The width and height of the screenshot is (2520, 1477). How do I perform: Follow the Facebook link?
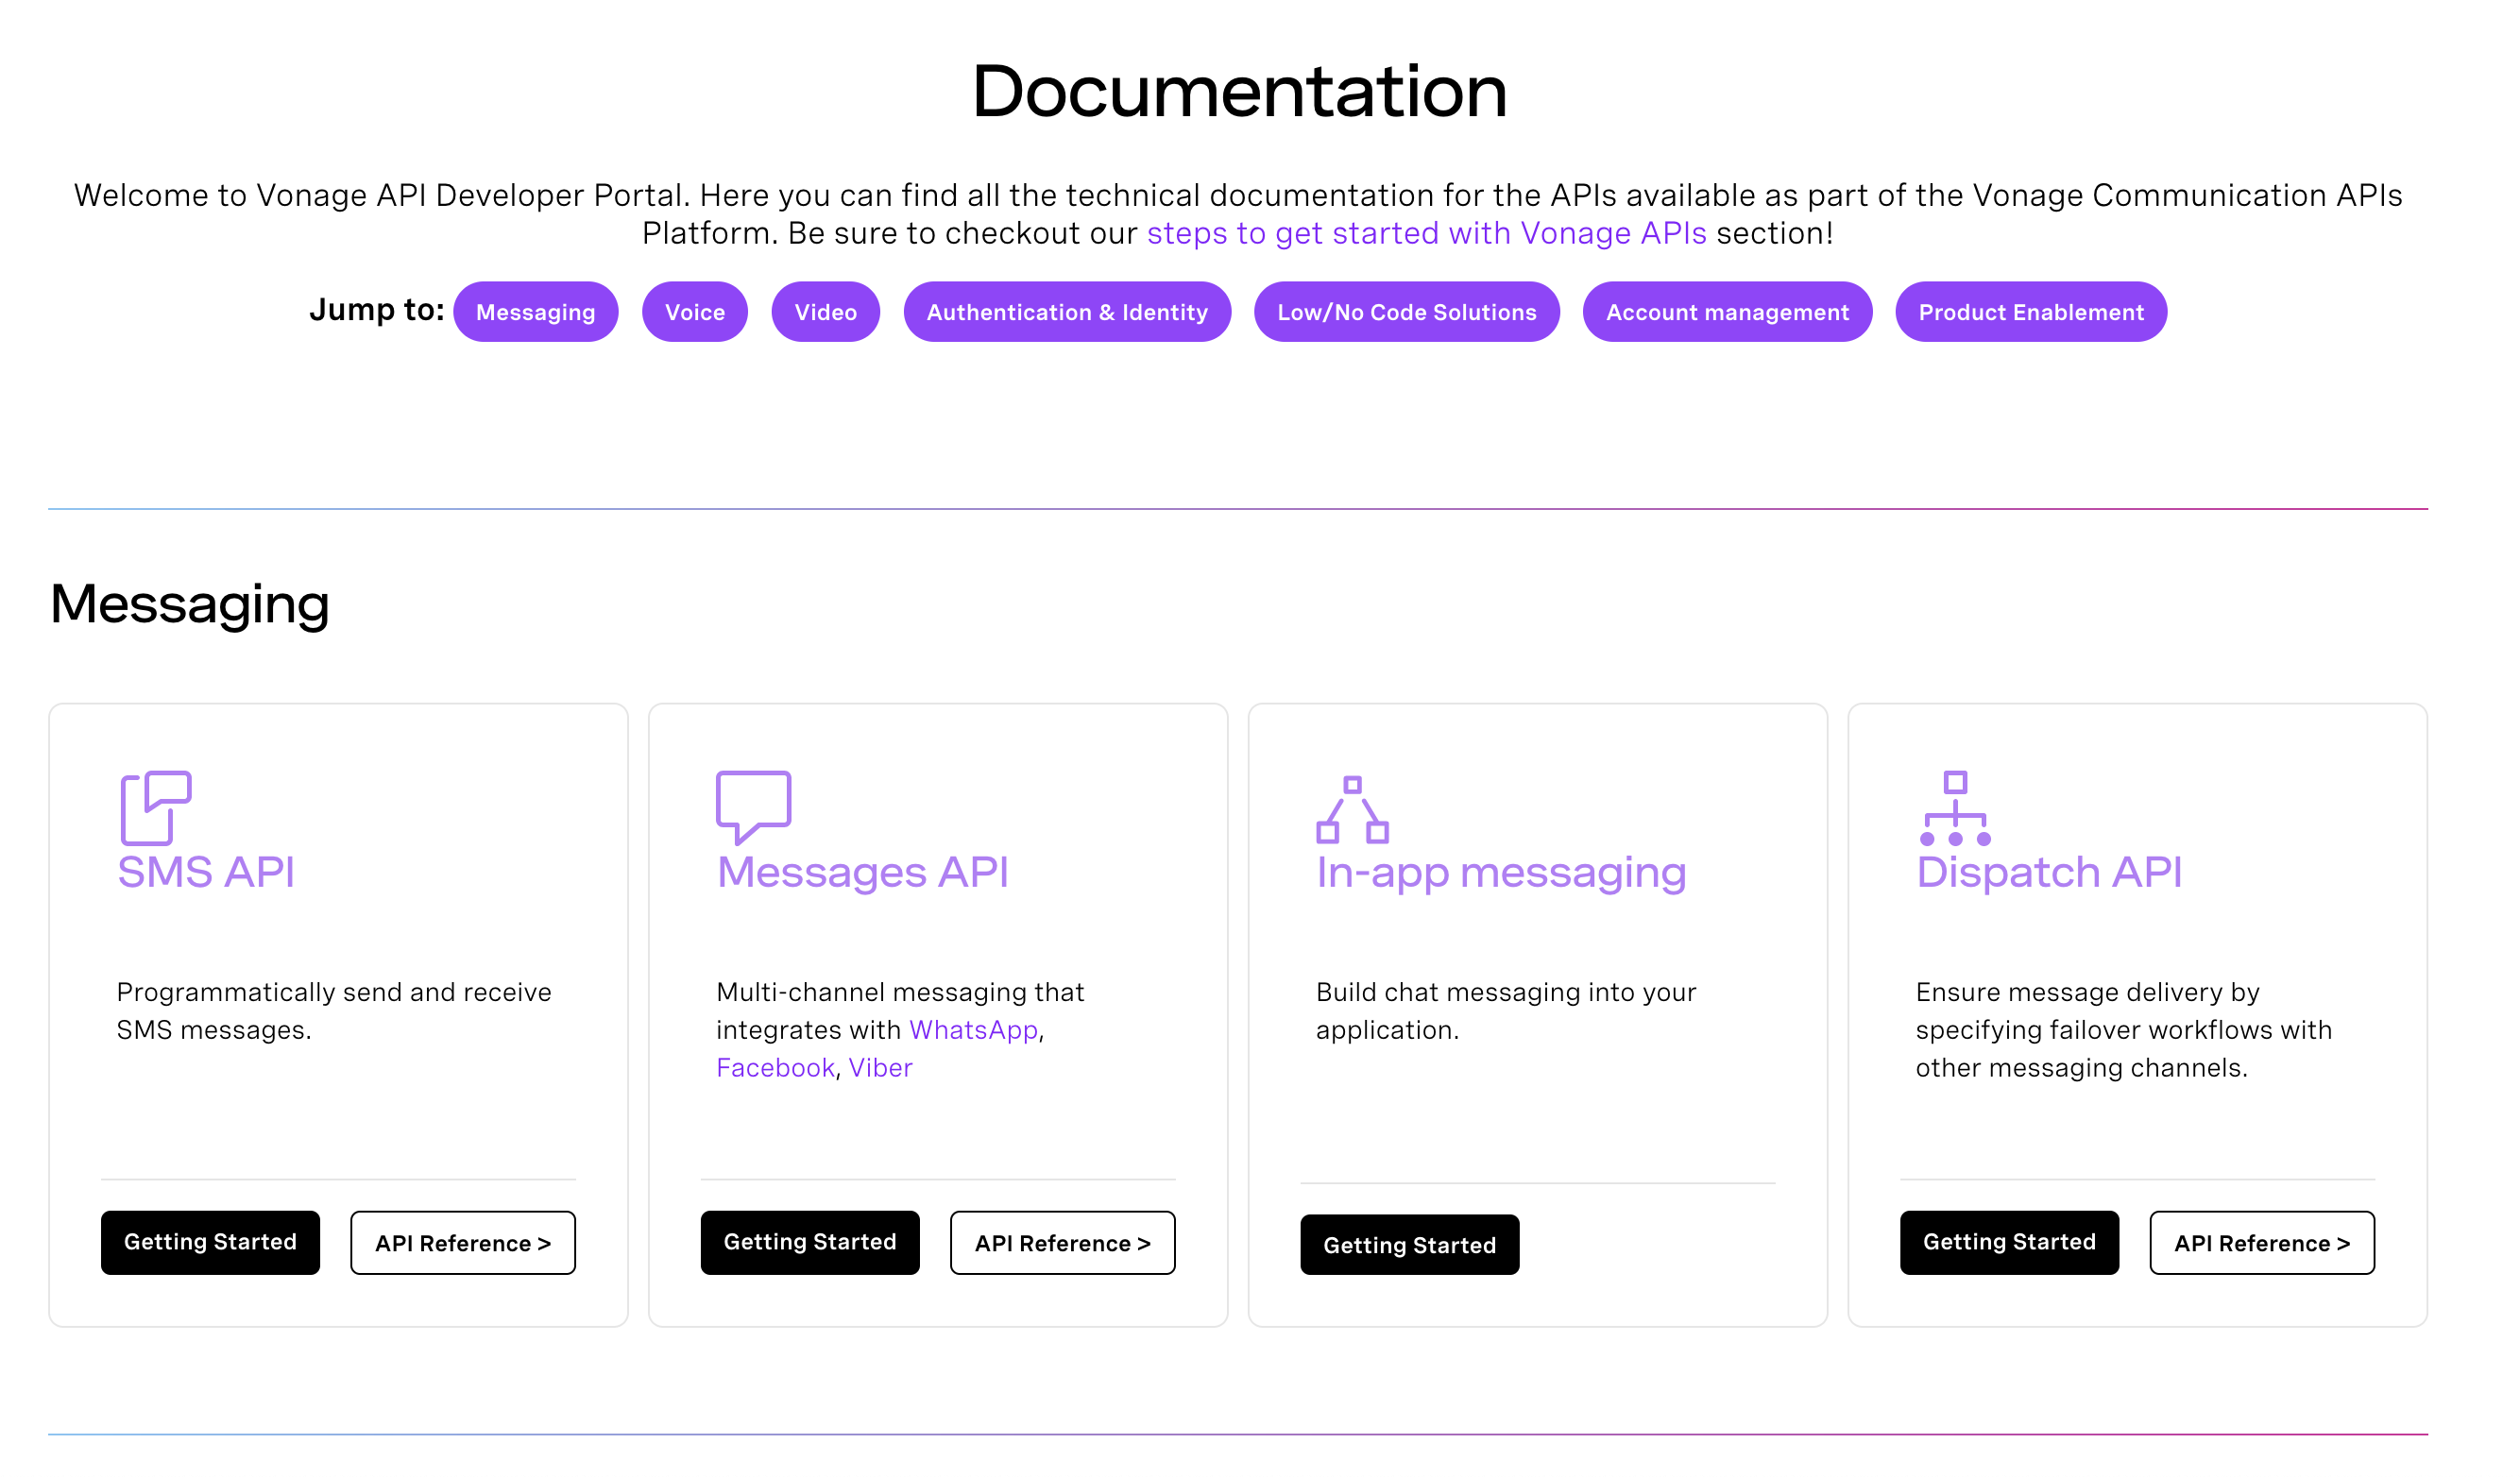click(x=775, y=1068)
